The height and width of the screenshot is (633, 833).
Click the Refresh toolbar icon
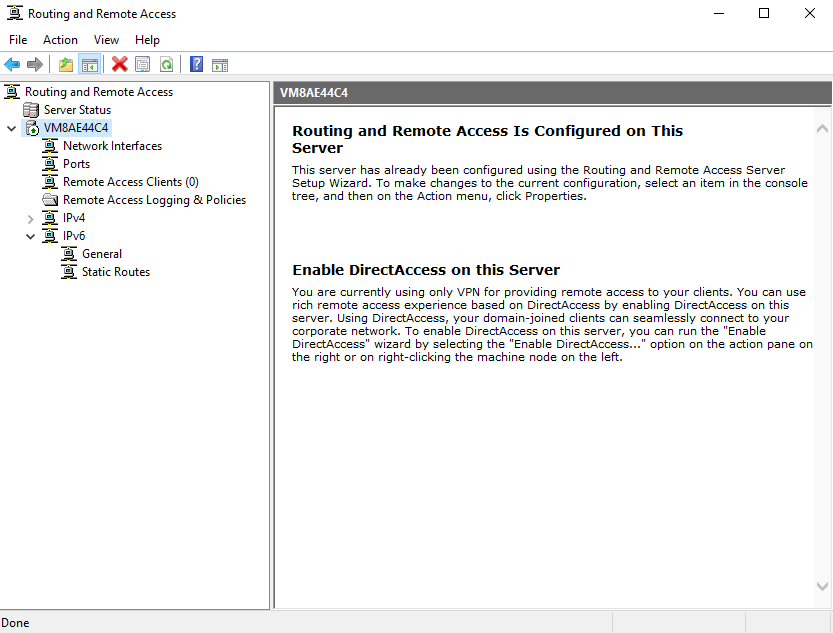tap(167, 65)
